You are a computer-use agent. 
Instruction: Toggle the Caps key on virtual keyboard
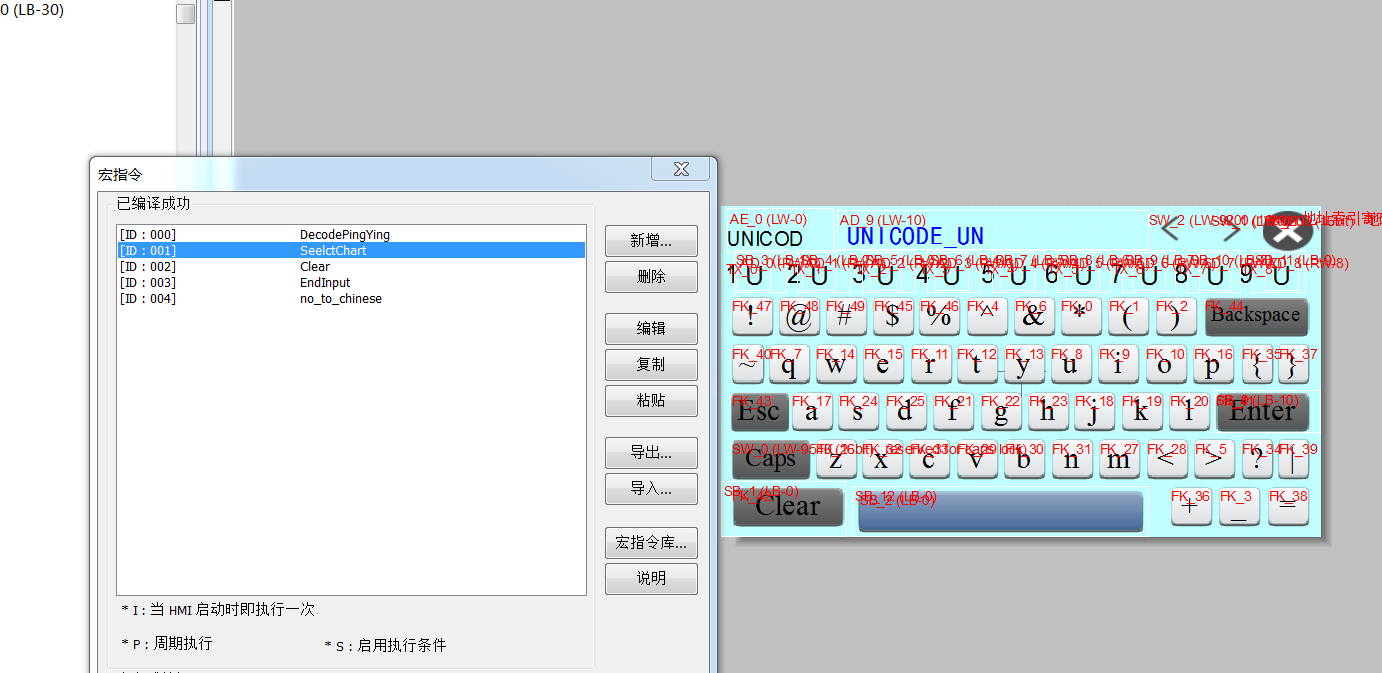point(770,460)
